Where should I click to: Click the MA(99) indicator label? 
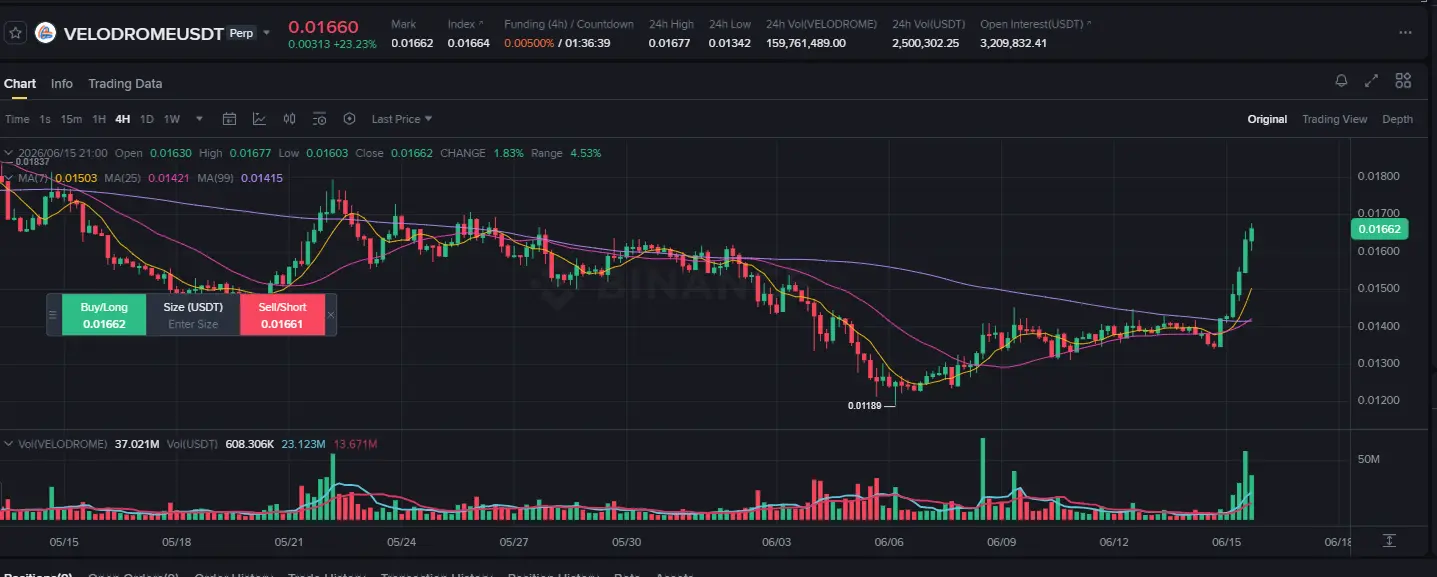coord(217,178)
